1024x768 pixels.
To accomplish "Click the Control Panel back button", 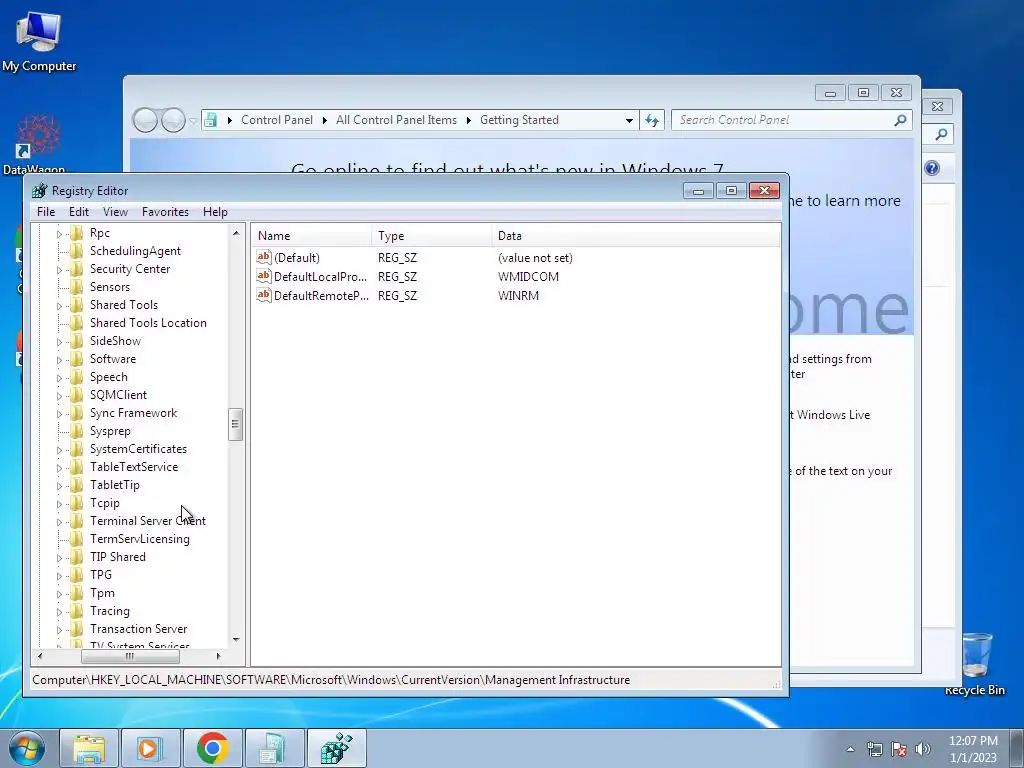I will pyautogui.click(x=145, y=120).
